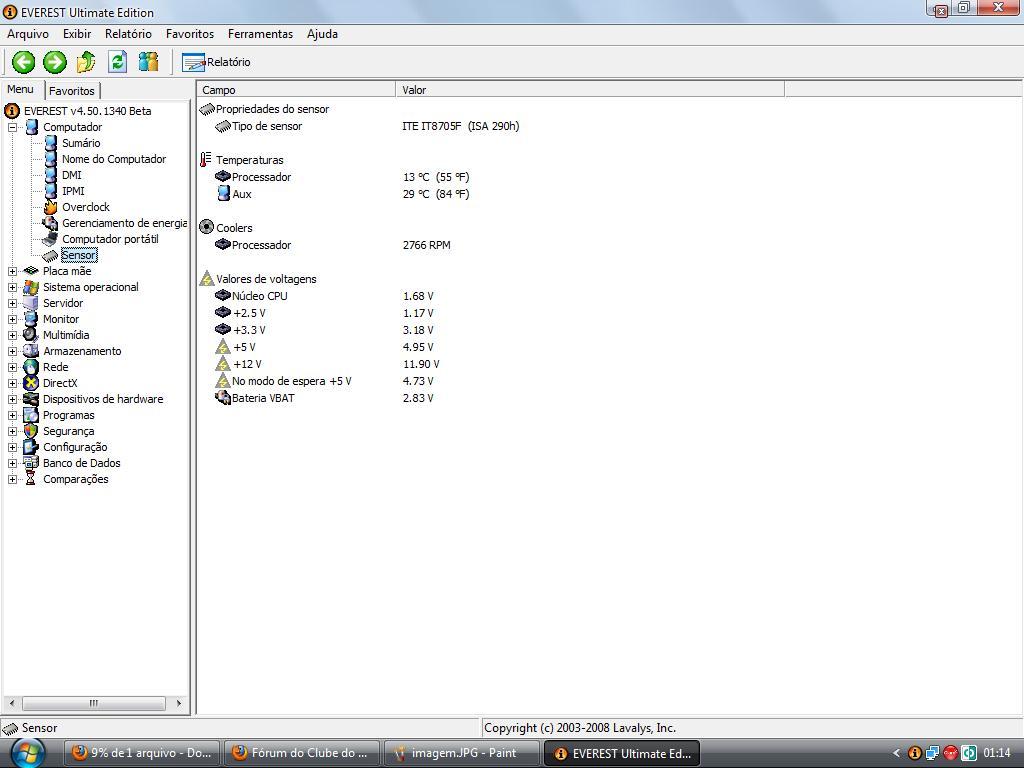Click the Comparações hourglass icon

point(31,479)
